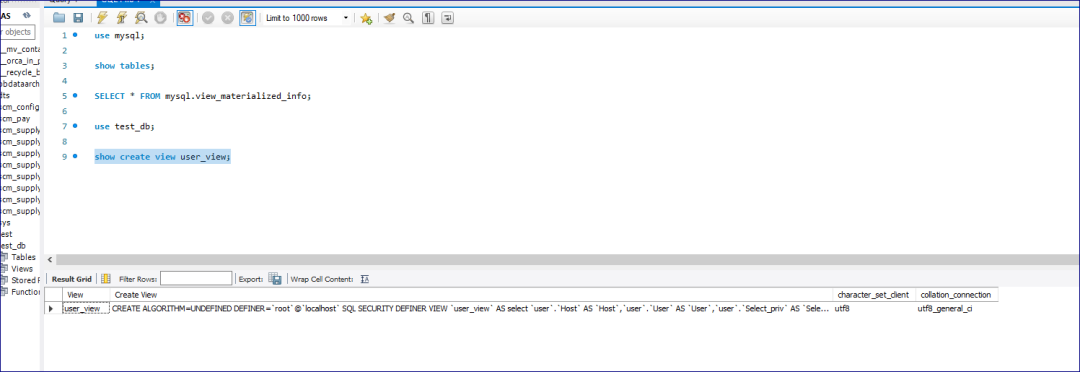Save query to snippets via star icon
The width and height of the screenshot is (1080, 372).
click(x=366, y=18)
